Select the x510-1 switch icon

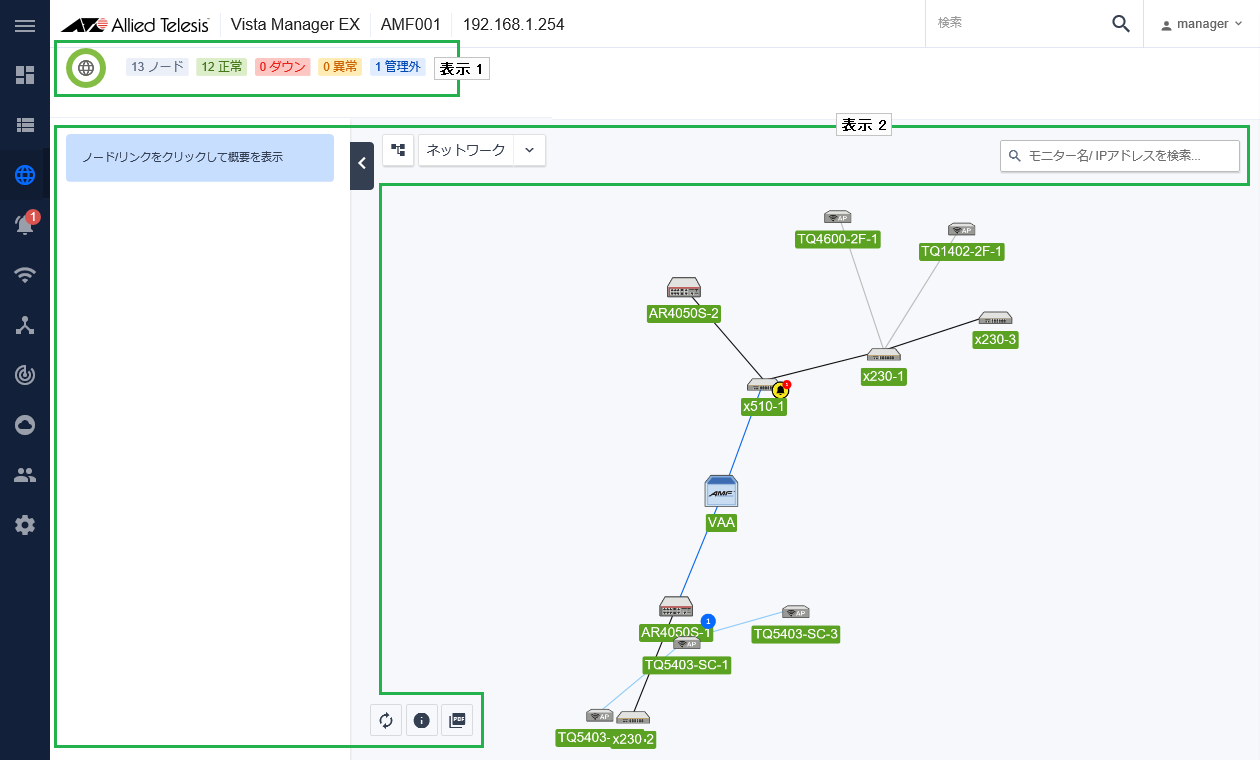tap(762, 386)
